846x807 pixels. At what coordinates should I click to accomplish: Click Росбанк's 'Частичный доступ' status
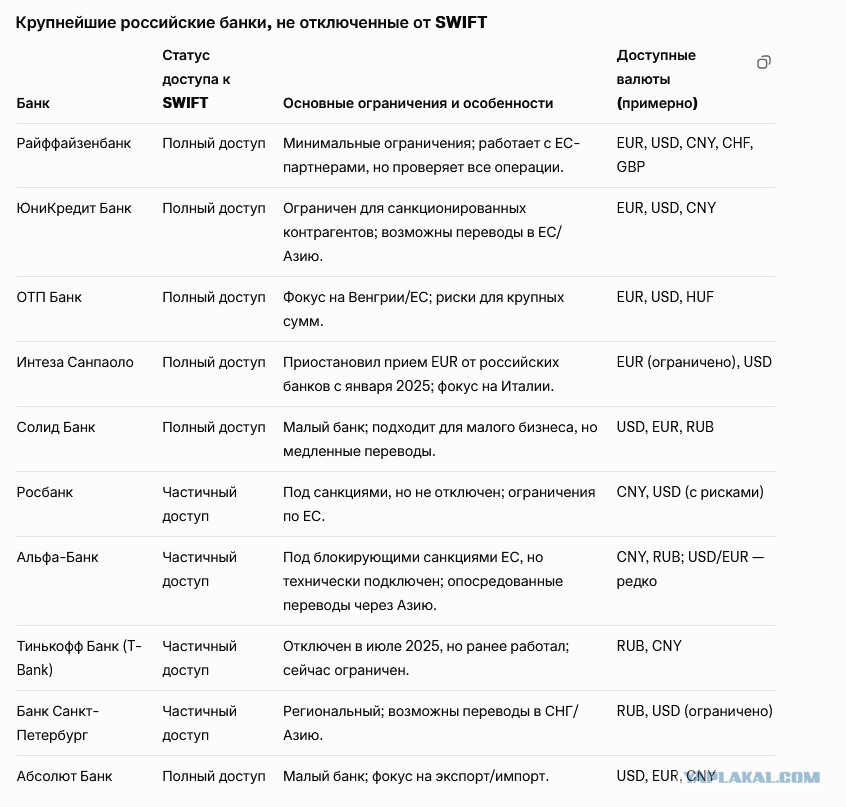click(200, 504)
